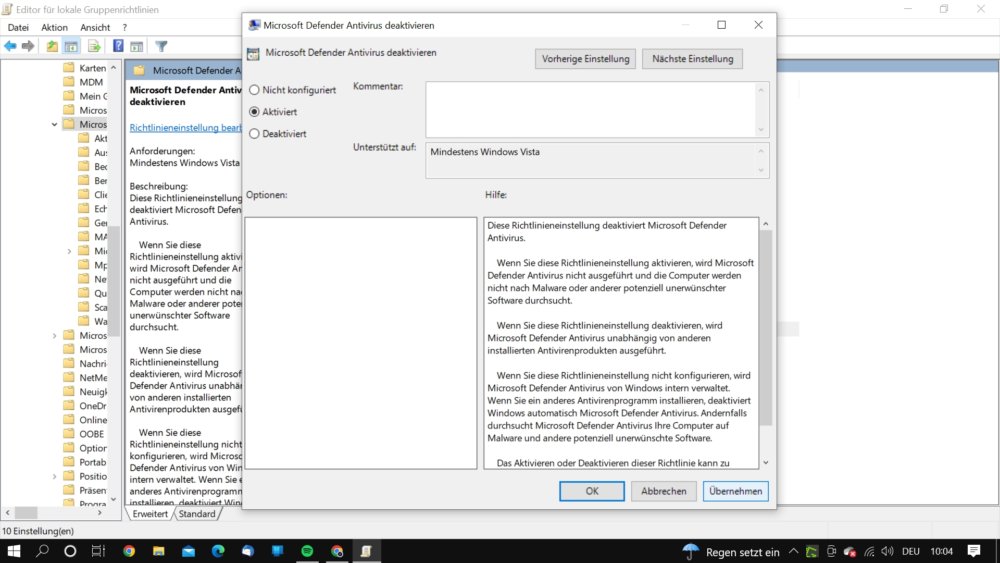This screenshot has height=563, width=1000.
Task: Click the Abbrechen button
Action: coord(664,491)
